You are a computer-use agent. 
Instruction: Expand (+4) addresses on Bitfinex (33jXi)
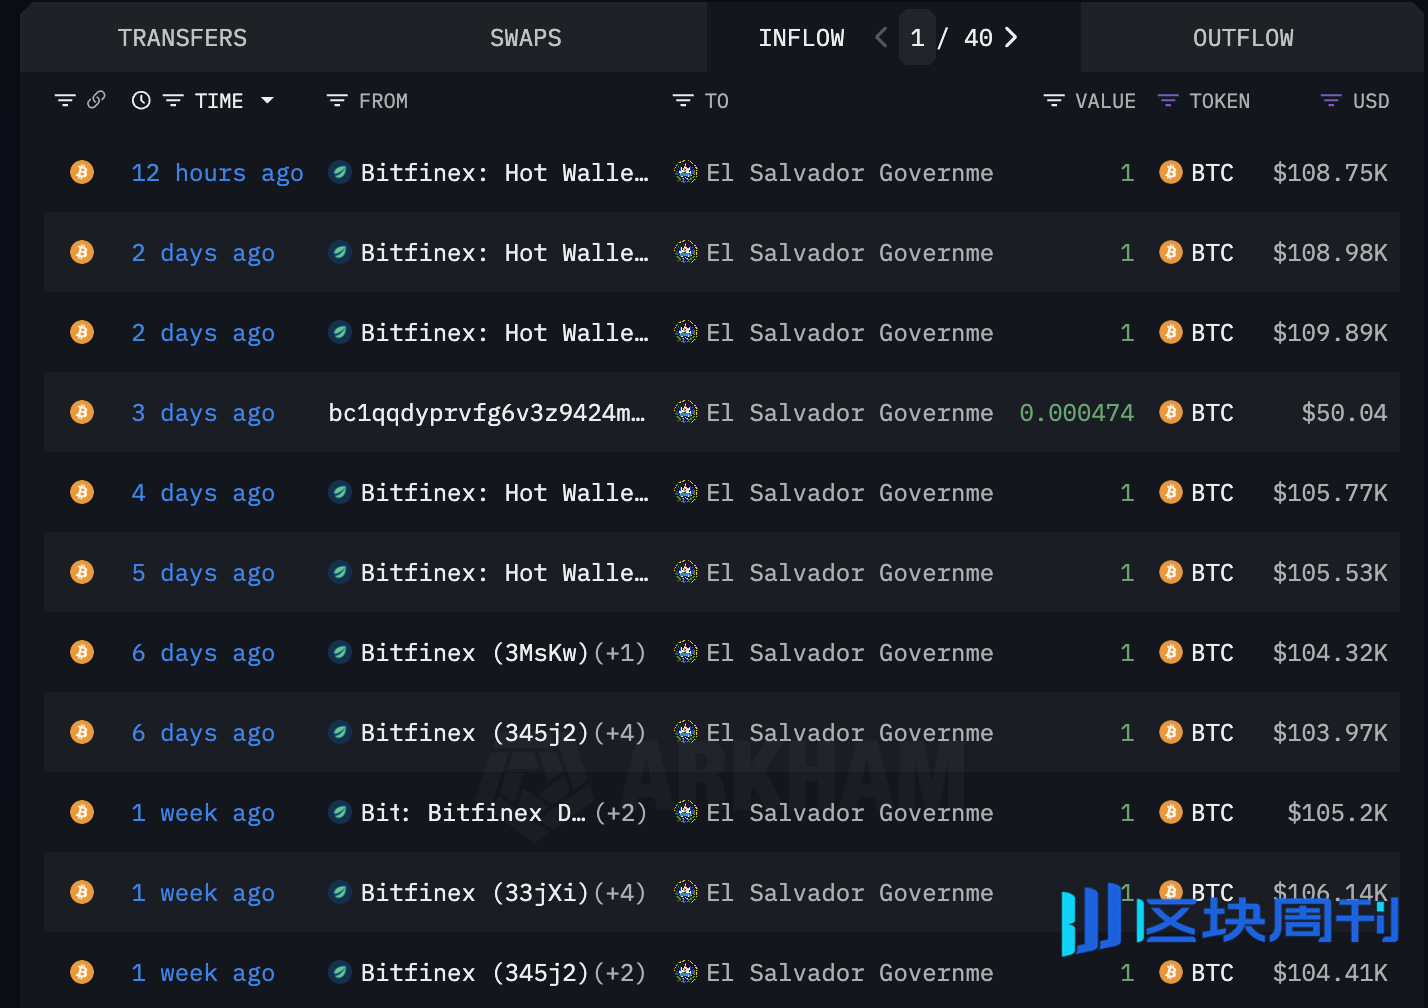620,893
